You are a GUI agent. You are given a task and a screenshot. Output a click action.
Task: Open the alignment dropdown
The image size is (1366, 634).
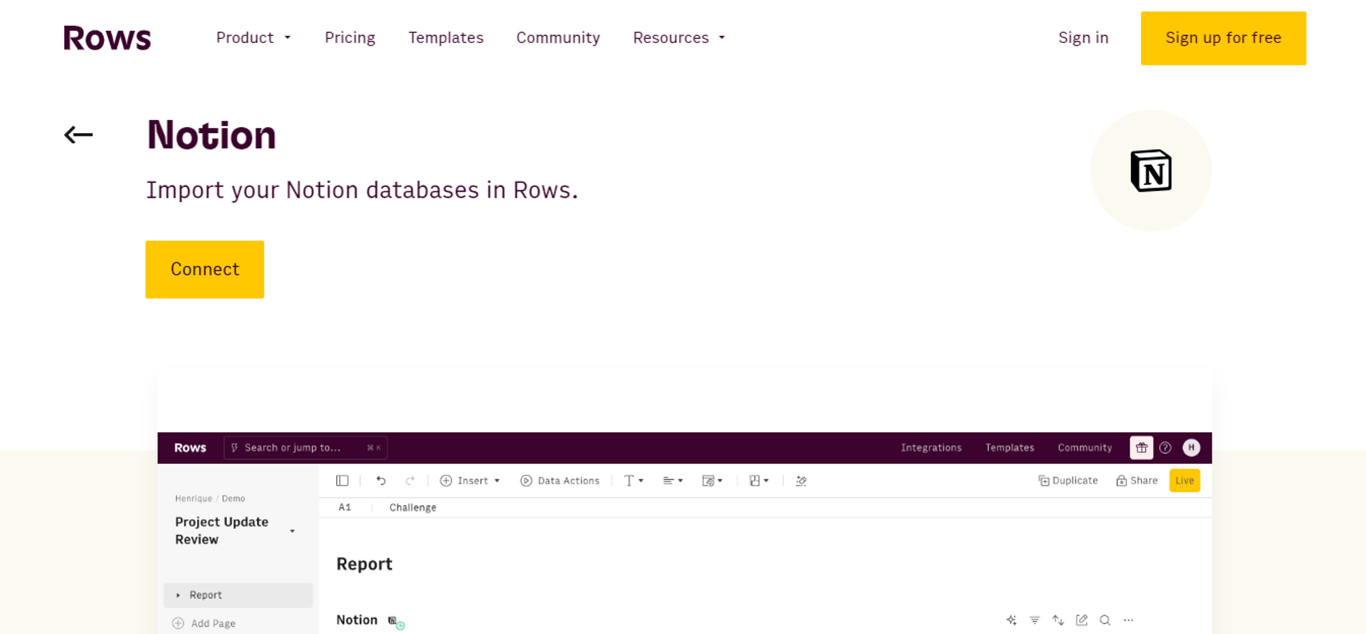coord(673,481)
